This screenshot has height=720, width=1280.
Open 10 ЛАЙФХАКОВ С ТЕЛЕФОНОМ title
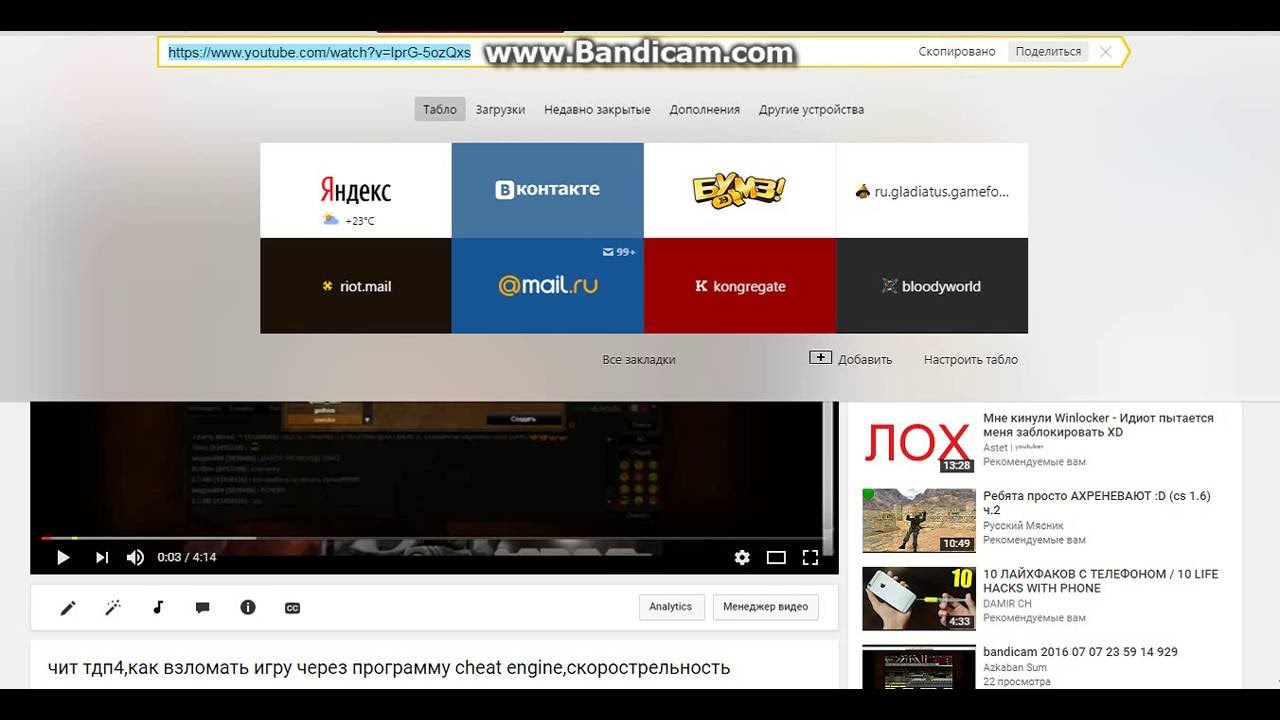tap(1101, 581)
